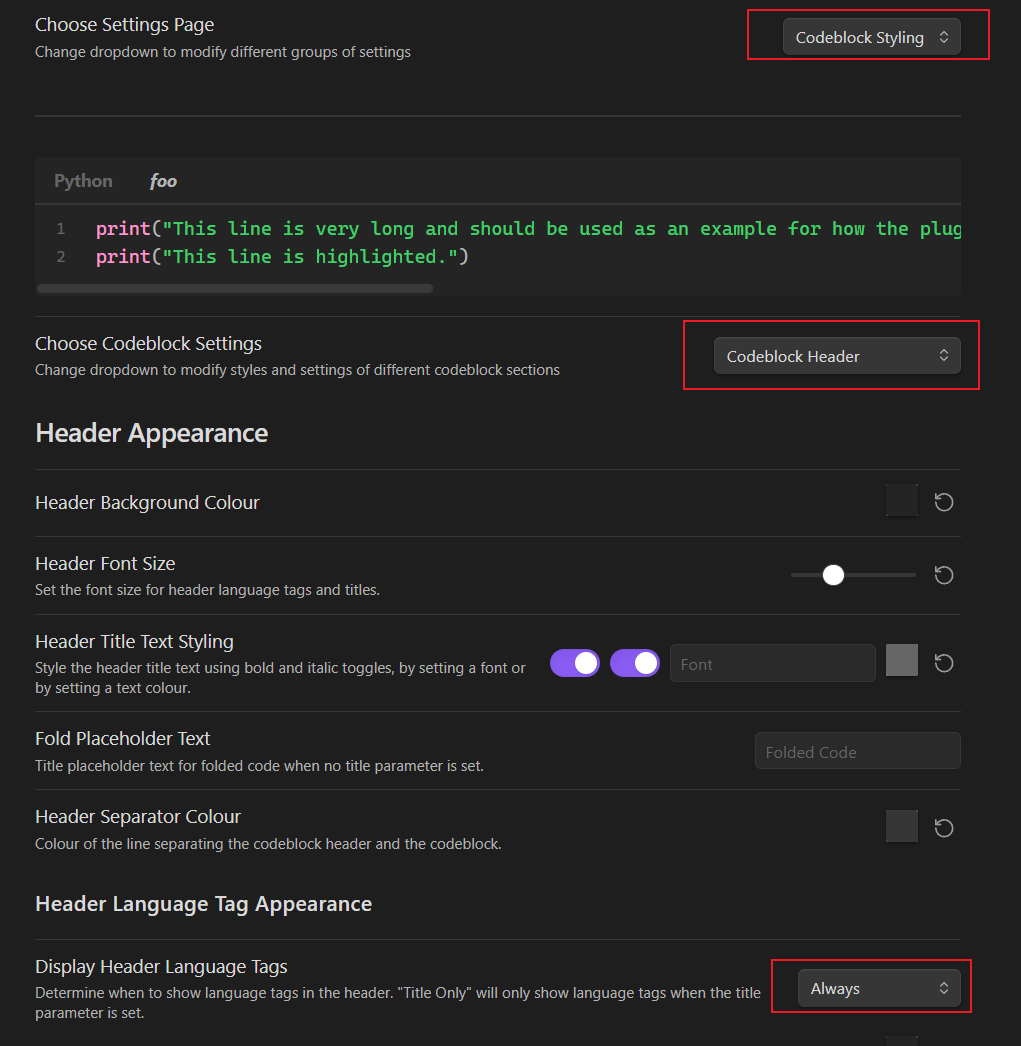The width and height of the screenshot is (1021, 1046).
Task: Click the codeblock preview horizontal scrollbar
Action: (235, 289)
